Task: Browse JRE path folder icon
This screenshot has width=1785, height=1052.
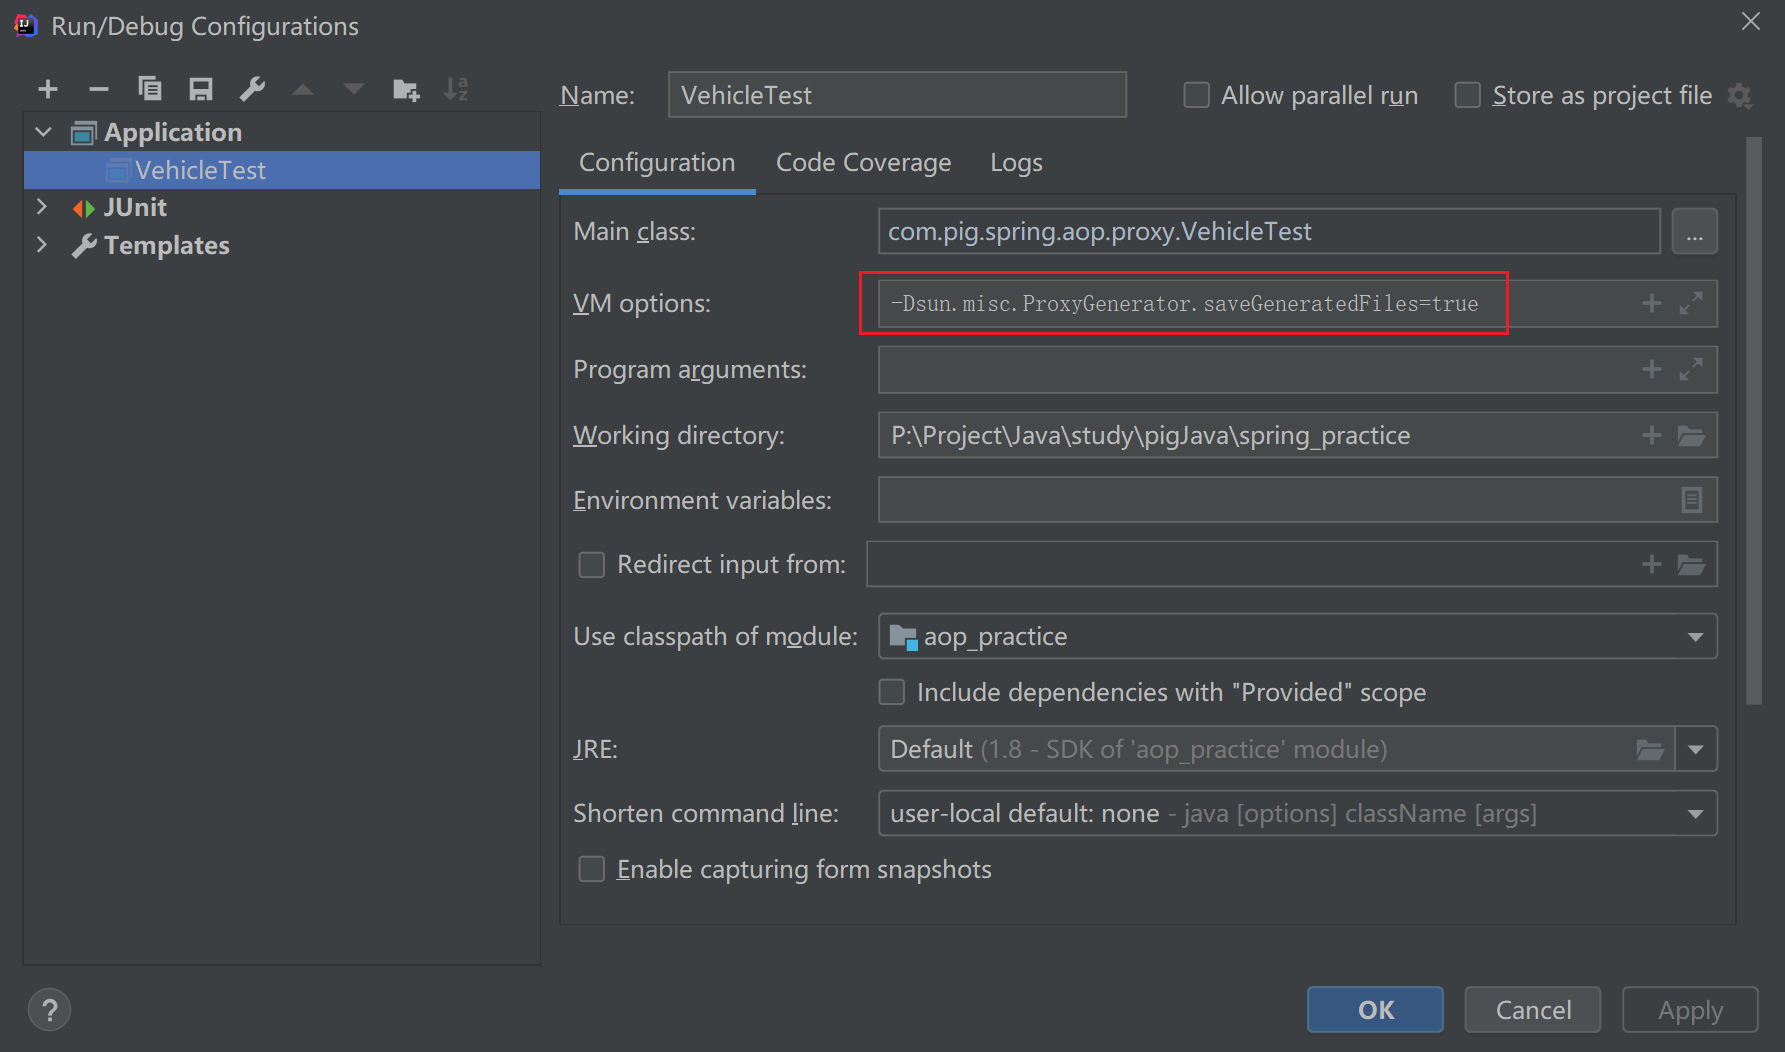Action: coord(1650,749)
